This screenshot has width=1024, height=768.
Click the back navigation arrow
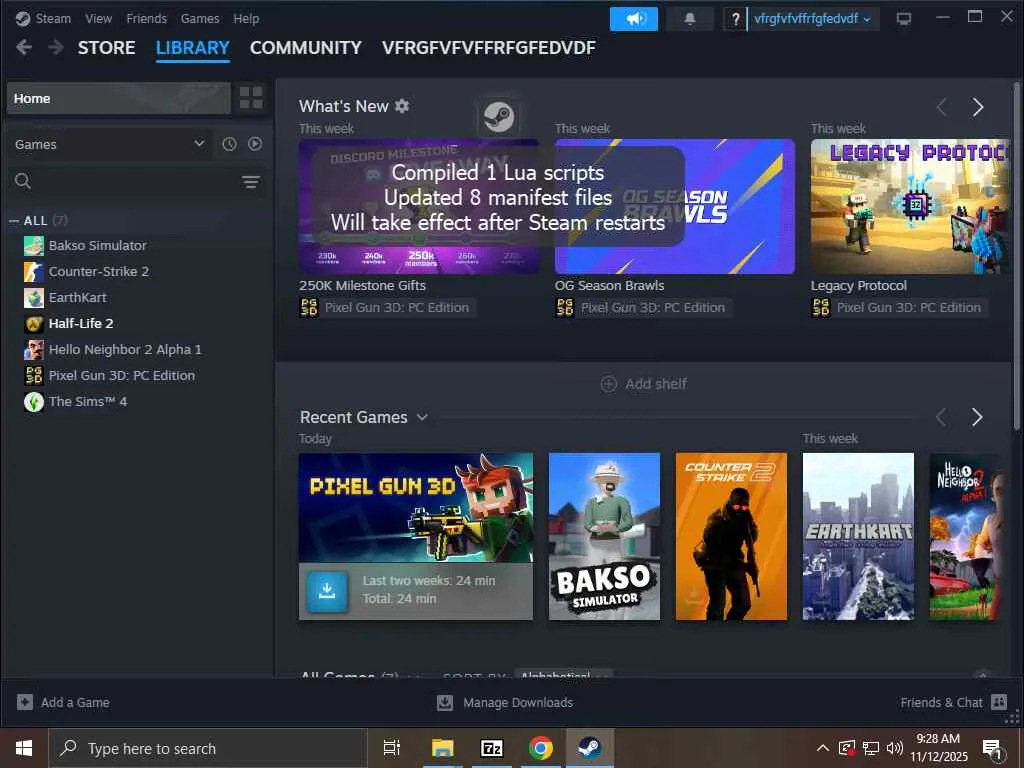click(24, 47)
